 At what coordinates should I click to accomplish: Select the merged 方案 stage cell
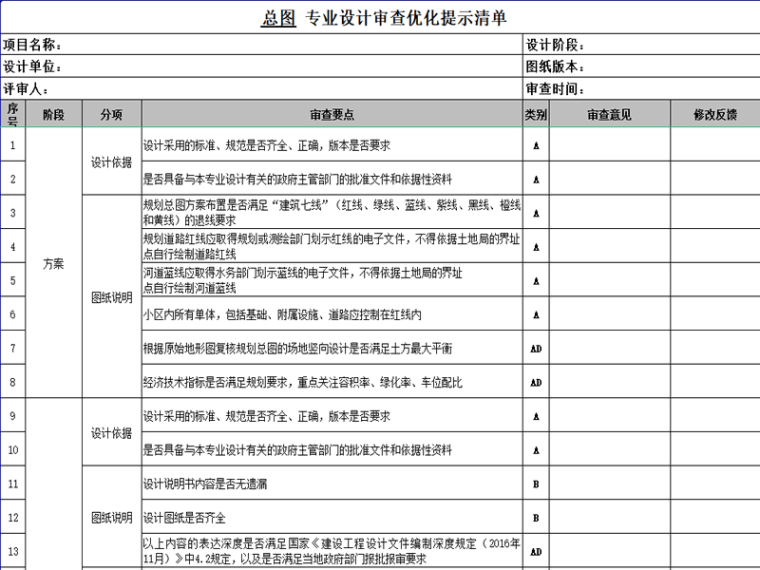coord(54,264)
